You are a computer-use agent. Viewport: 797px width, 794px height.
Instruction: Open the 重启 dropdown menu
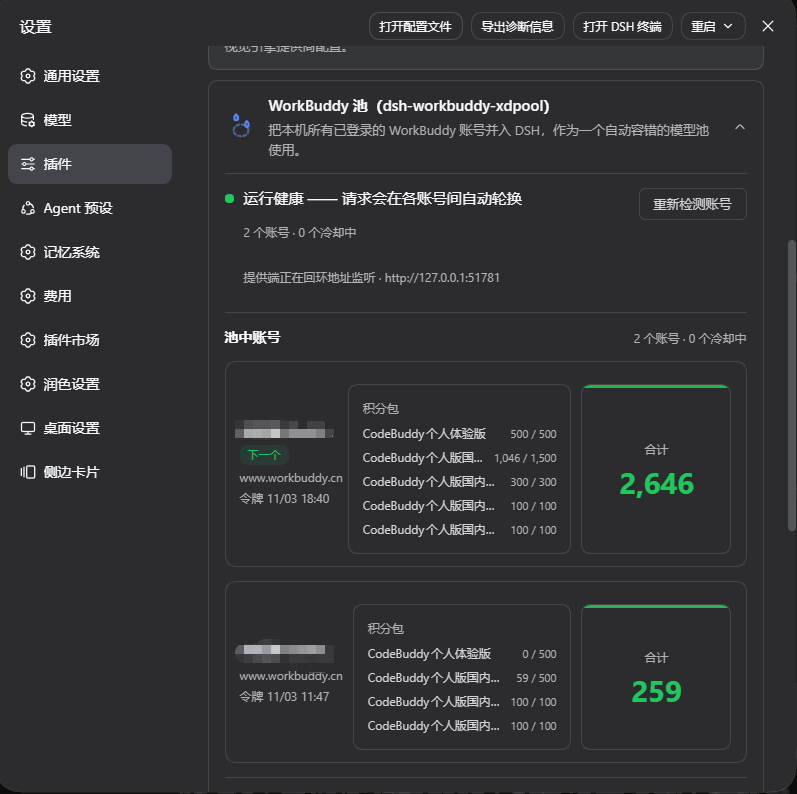[x=713, y=26]
